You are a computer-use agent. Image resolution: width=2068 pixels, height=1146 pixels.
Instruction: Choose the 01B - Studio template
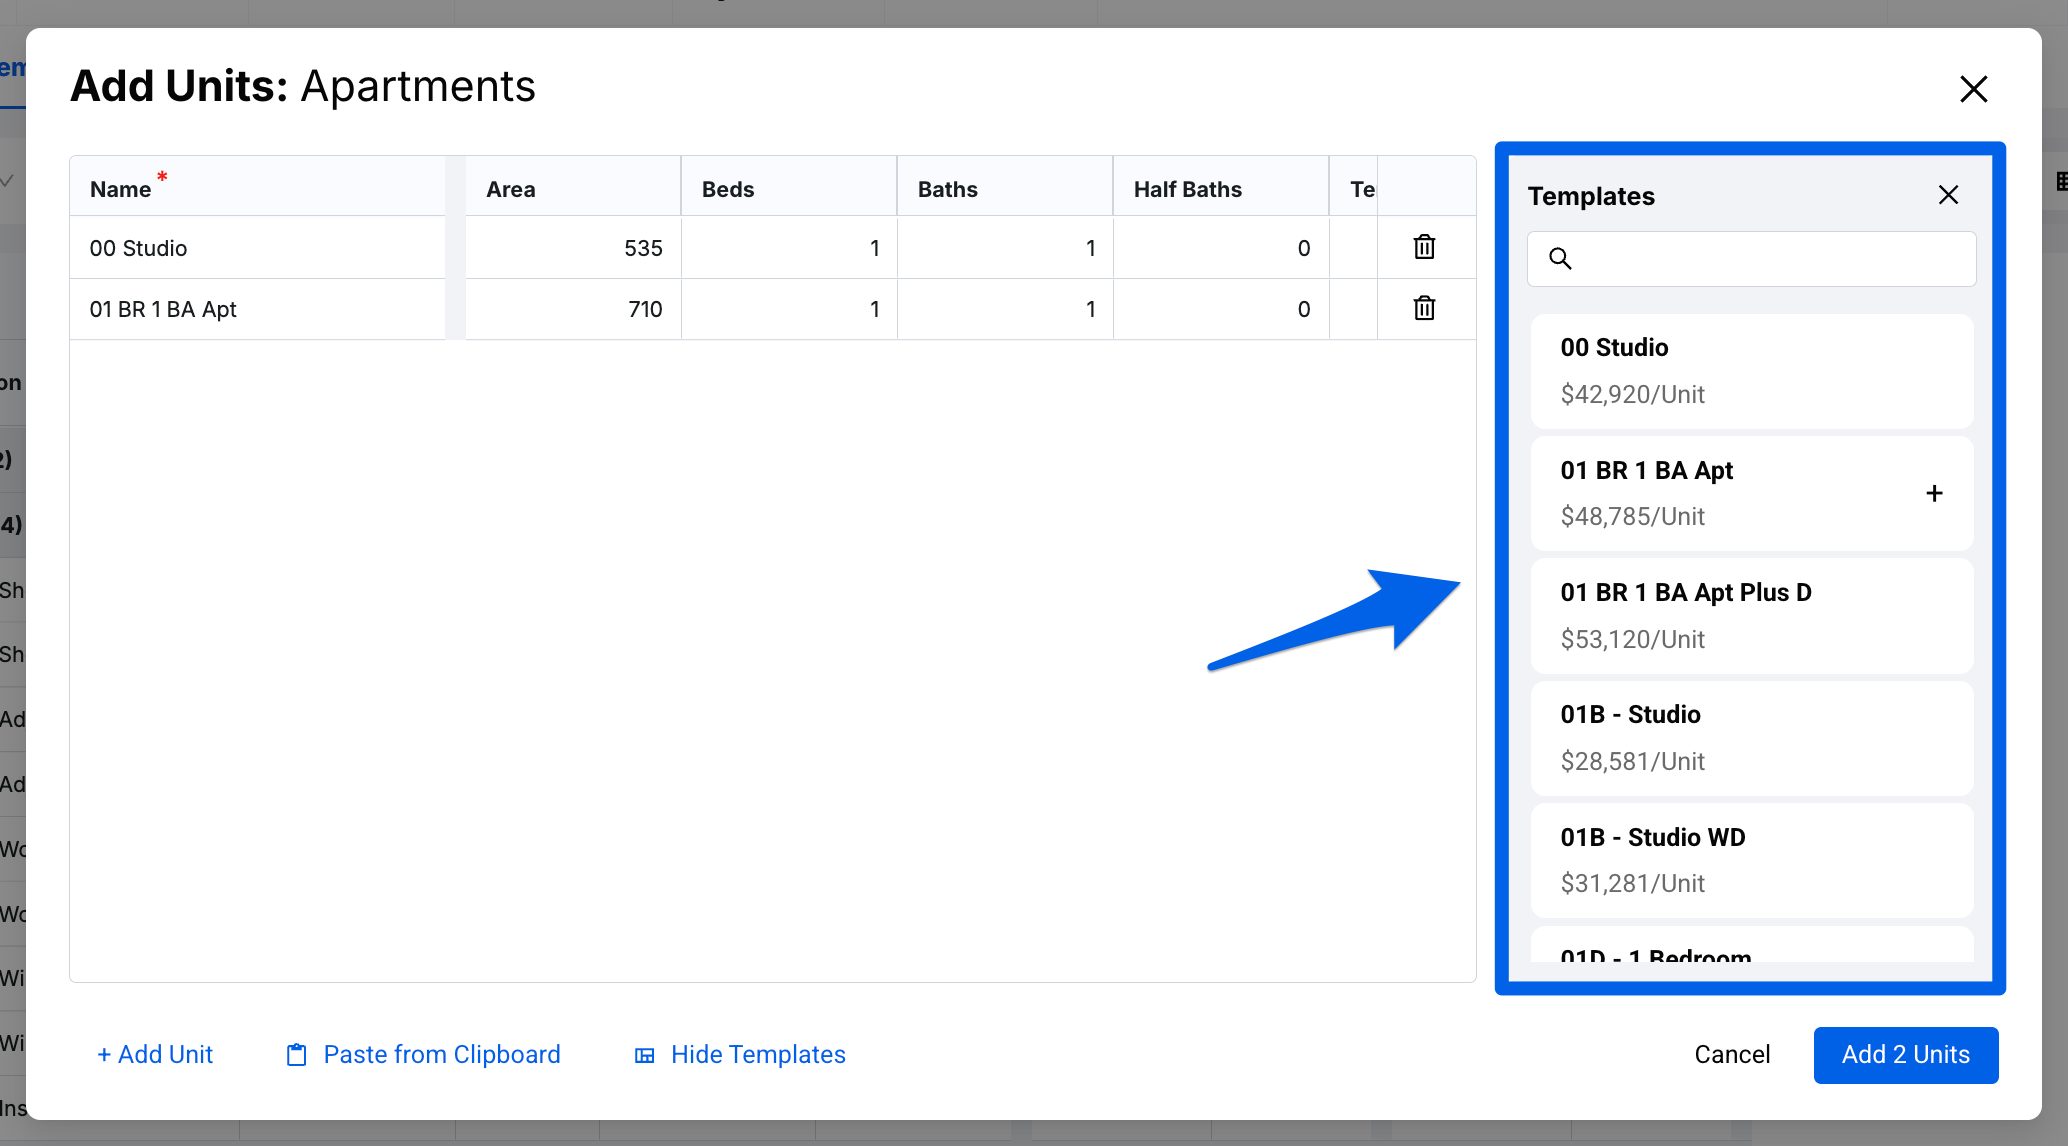coord(1750,738)
